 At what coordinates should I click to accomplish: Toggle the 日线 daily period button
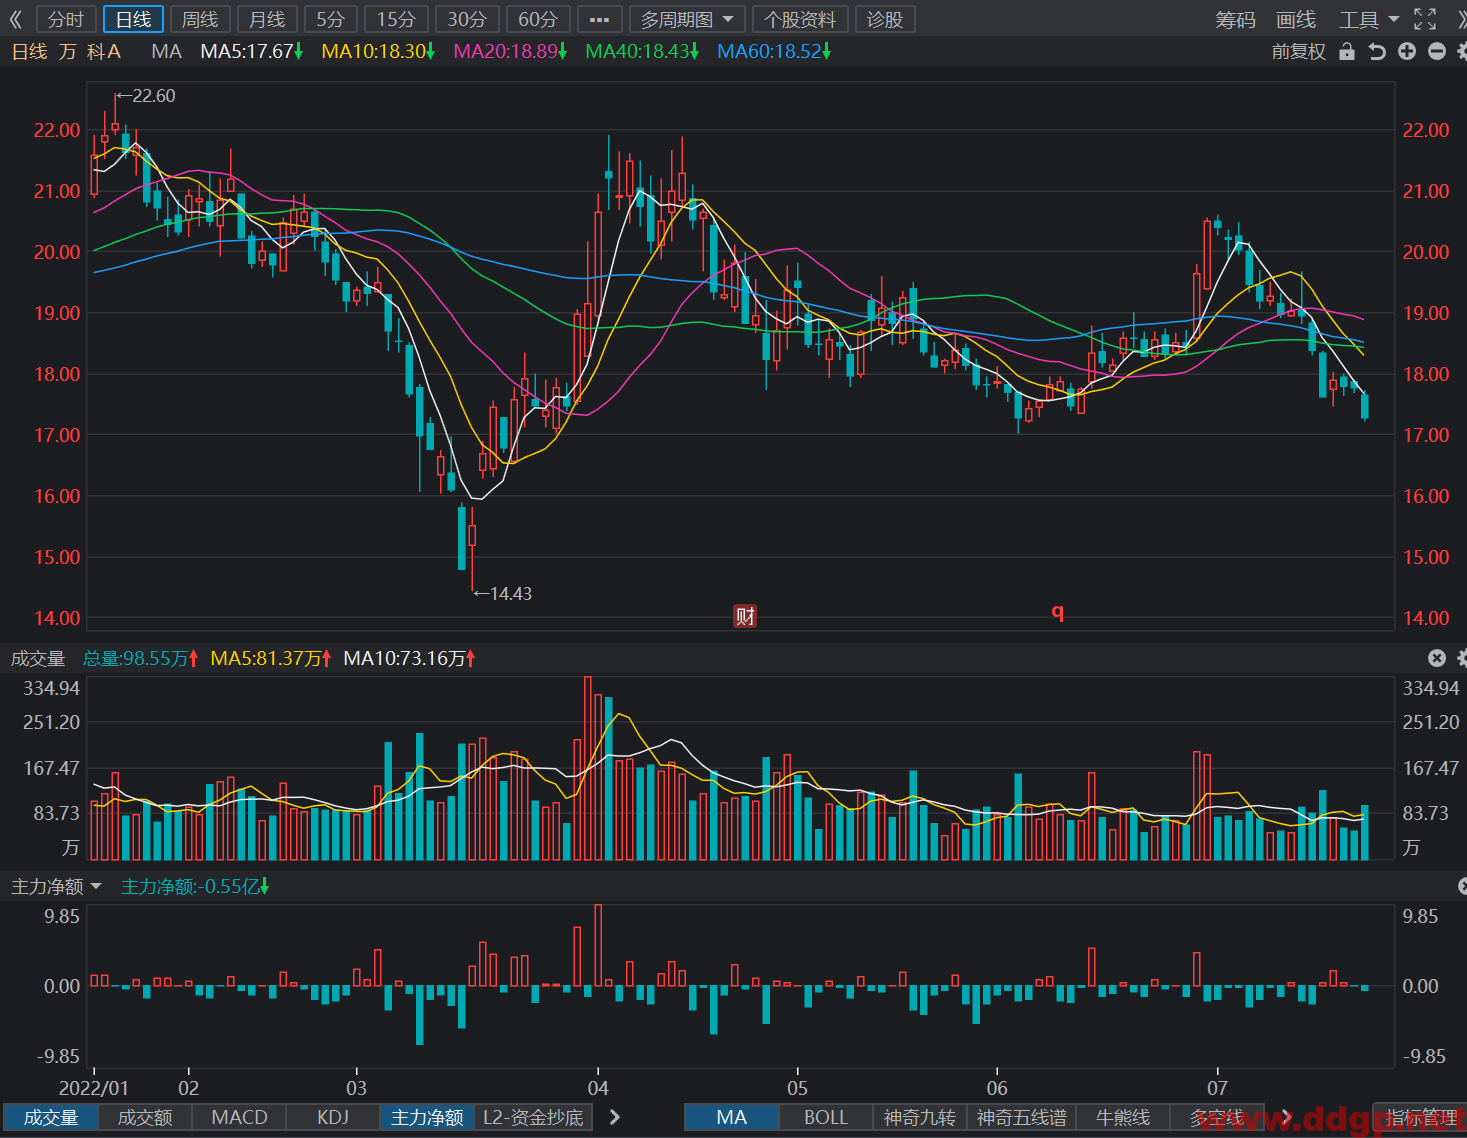point(133,19)
